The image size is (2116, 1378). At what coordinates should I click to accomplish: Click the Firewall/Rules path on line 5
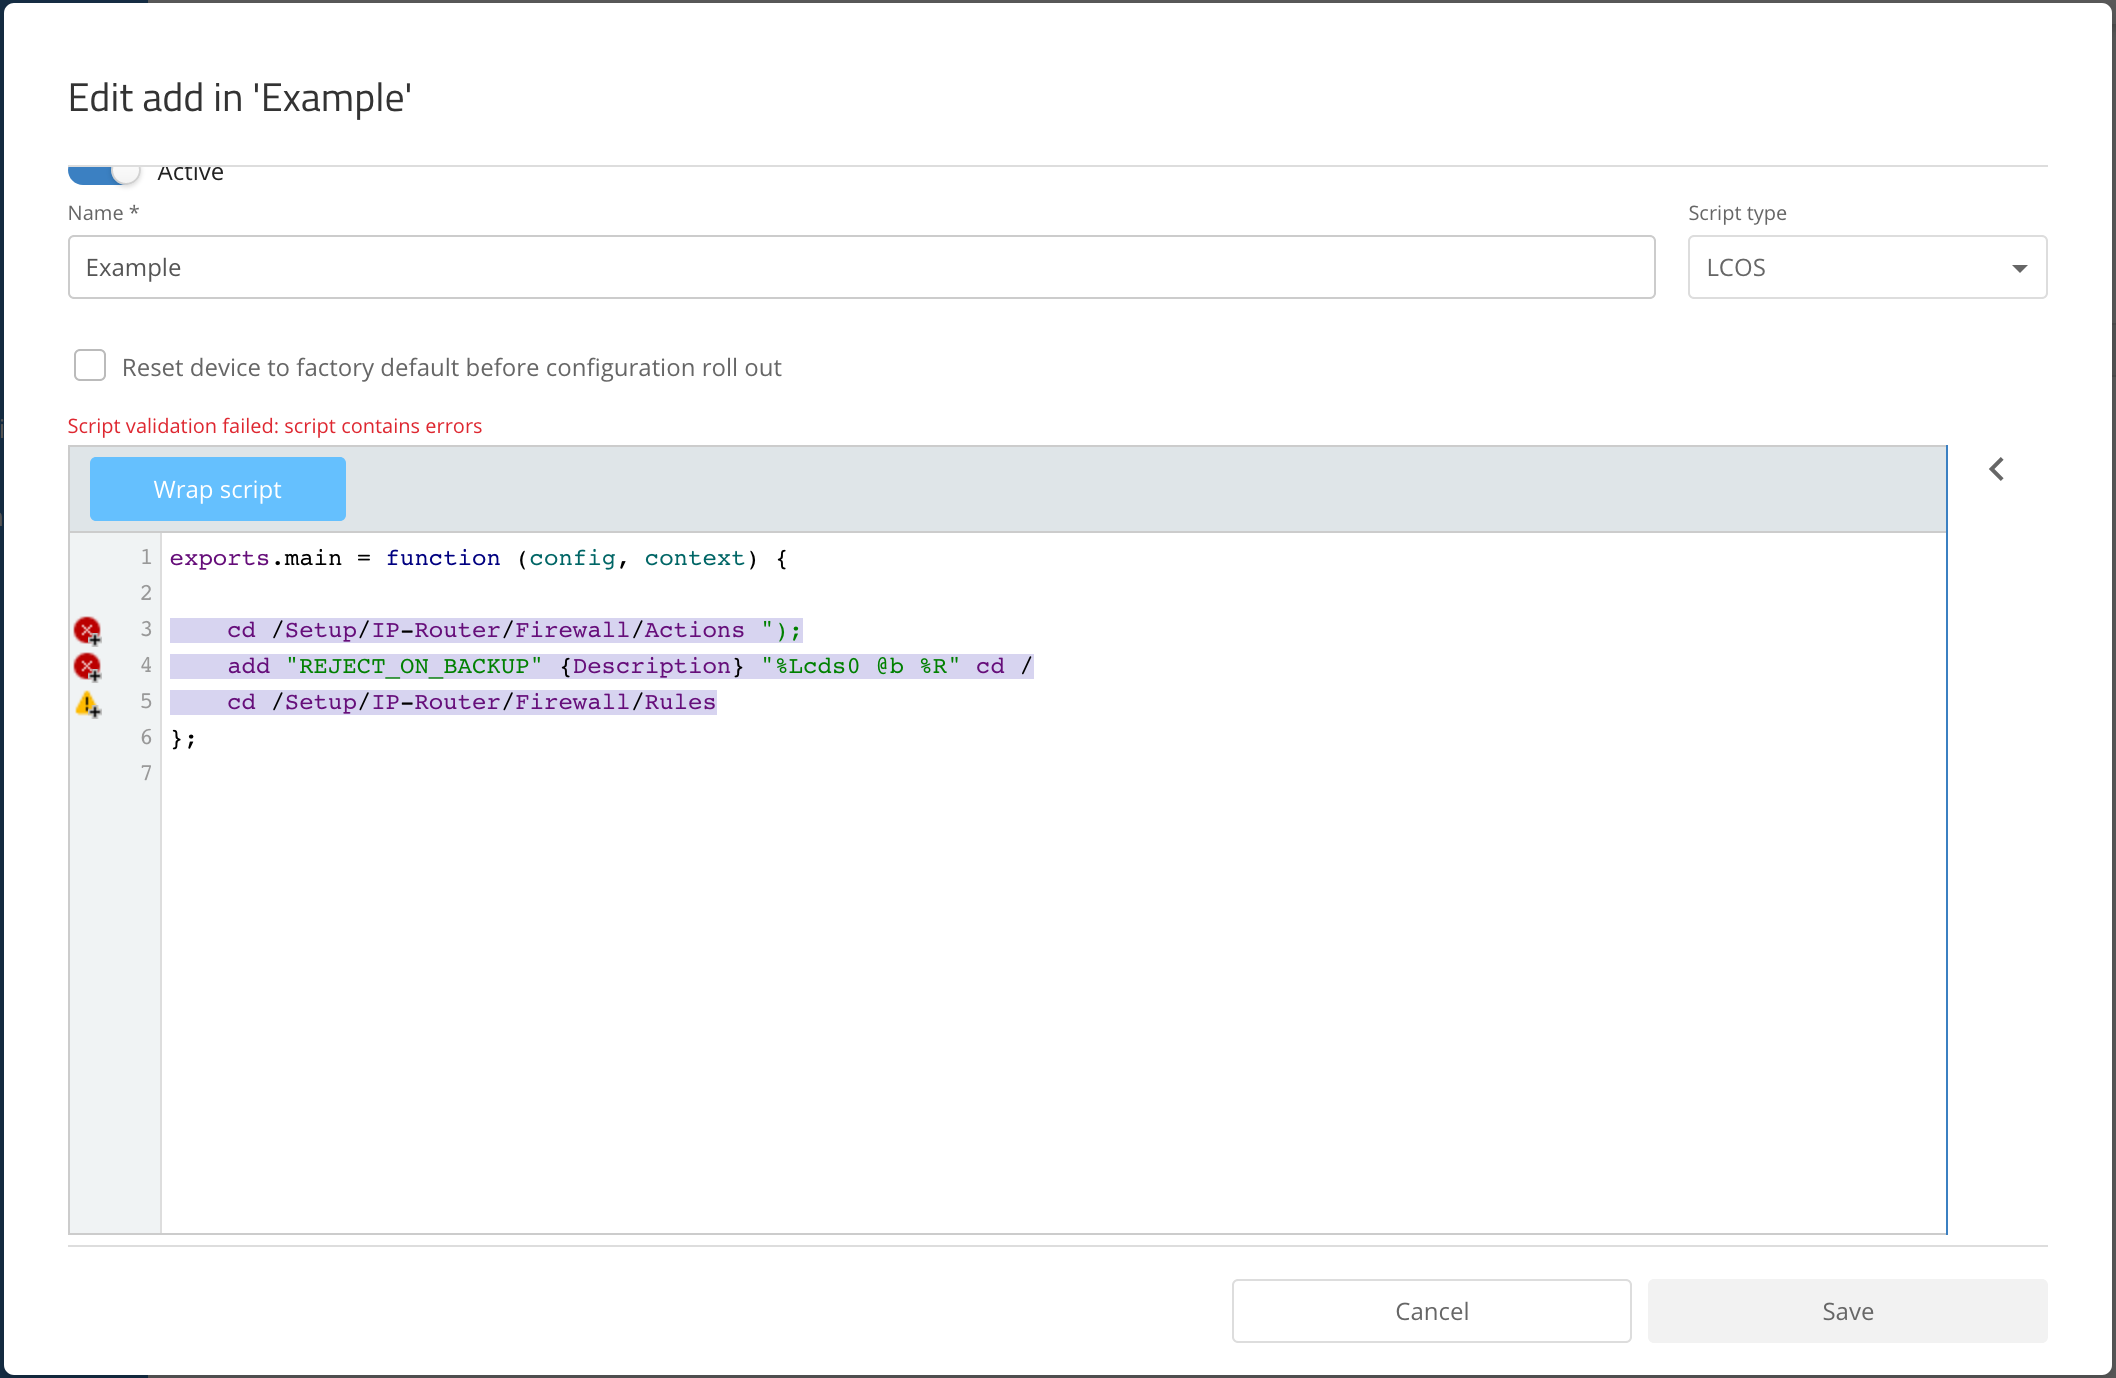pos(614,702)
